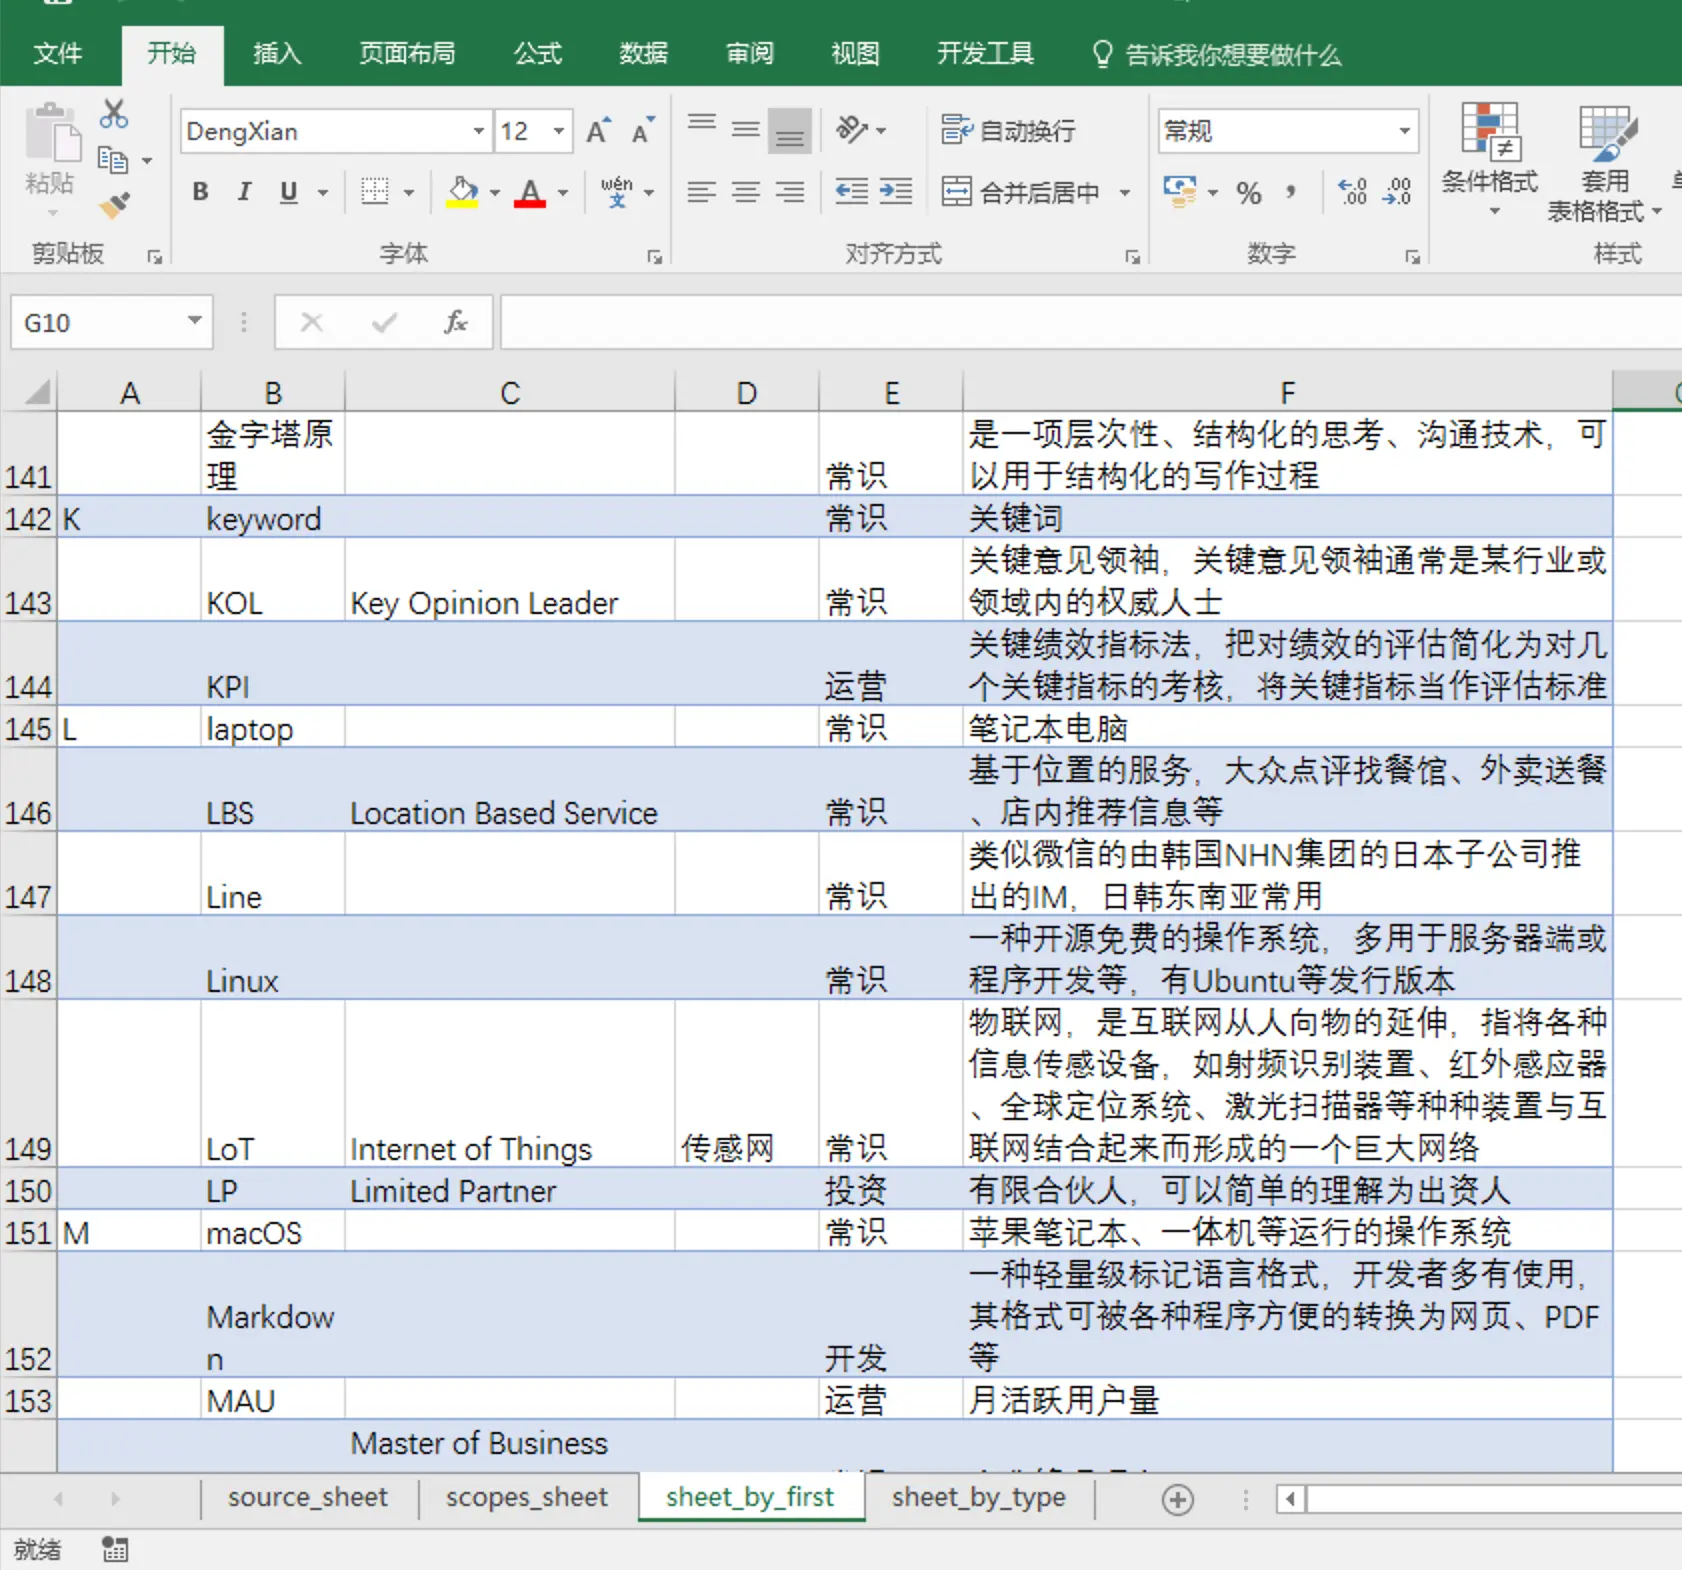Switch to the 插入 ribbon tab
This screenshot has width=1682, height=1570.
tap(277, 53)
